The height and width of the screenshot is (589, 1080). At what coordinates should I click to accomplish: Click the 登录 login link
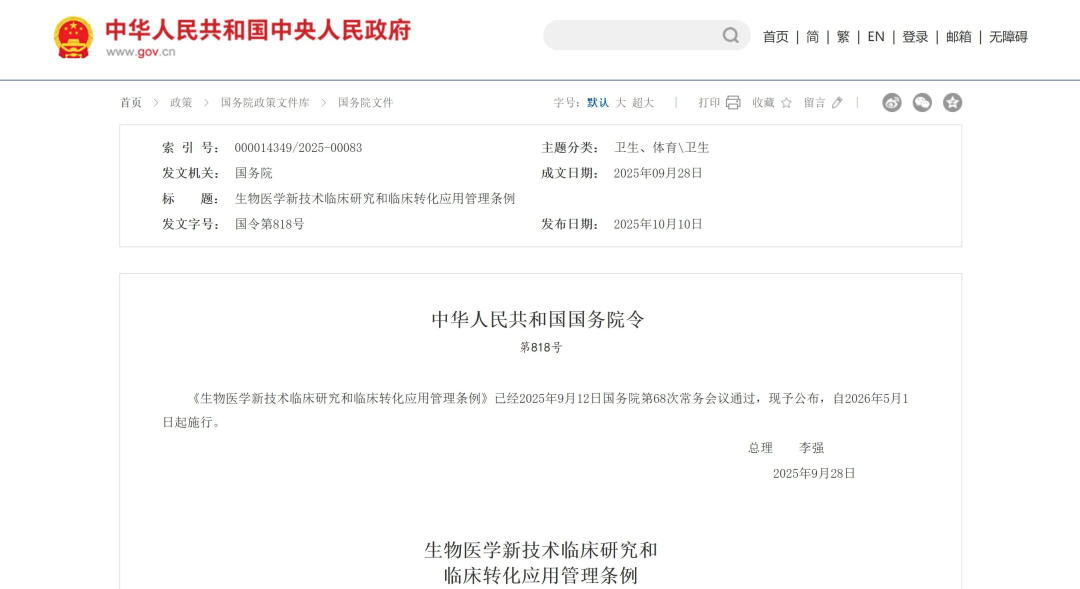(x=915, y=36)
